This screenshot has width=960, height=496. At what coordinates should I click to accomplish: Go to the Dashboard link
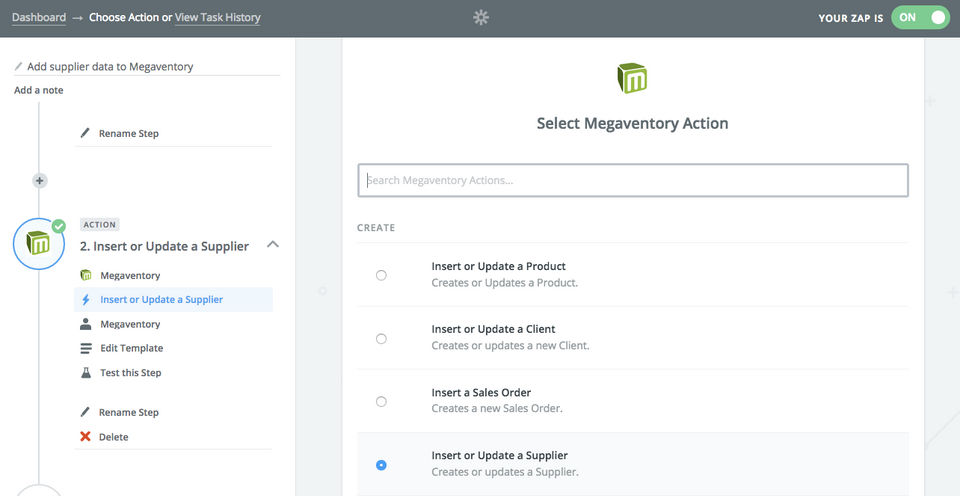coord(39,18)
